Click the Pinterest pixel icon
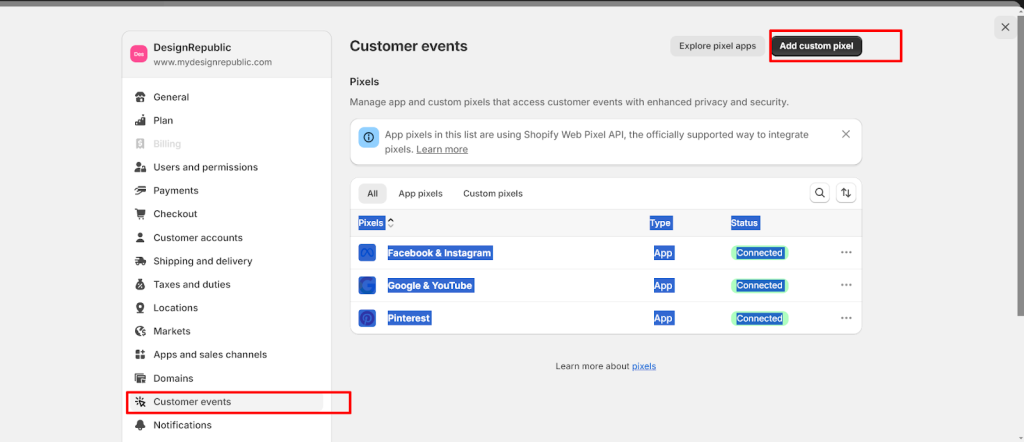Viewport: 1024px width, 442px height. [367, 318]
